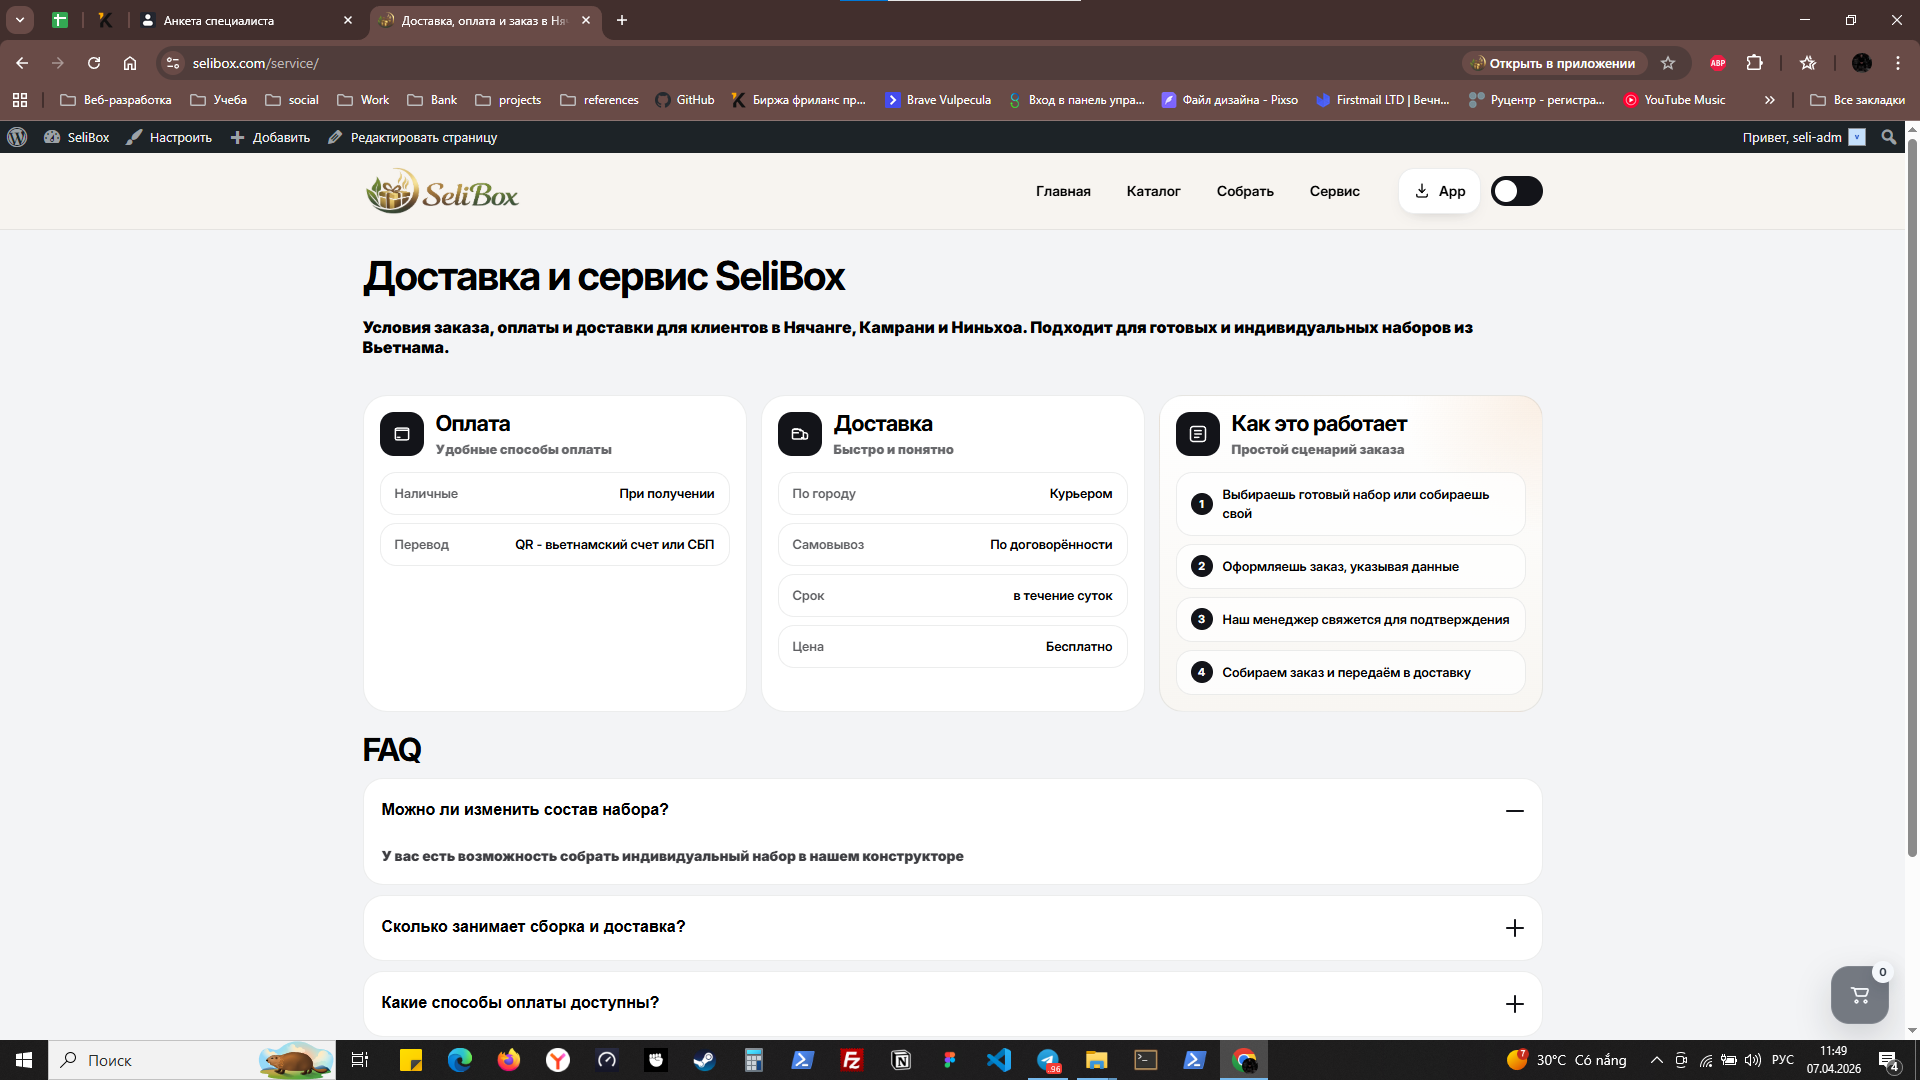Open the browser profile avatar

1862,63
